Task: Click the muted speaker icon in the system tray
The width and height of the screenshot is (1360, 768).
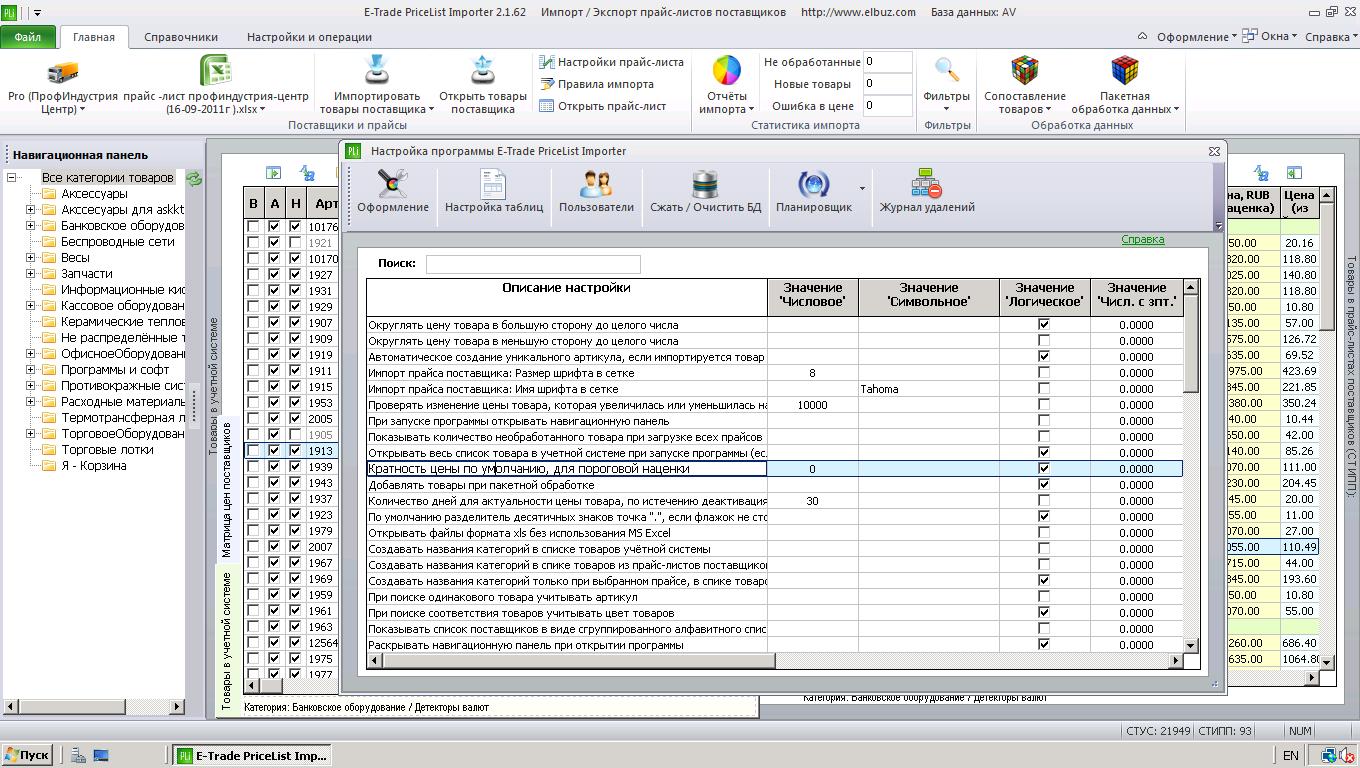Action: [1348, 756]
